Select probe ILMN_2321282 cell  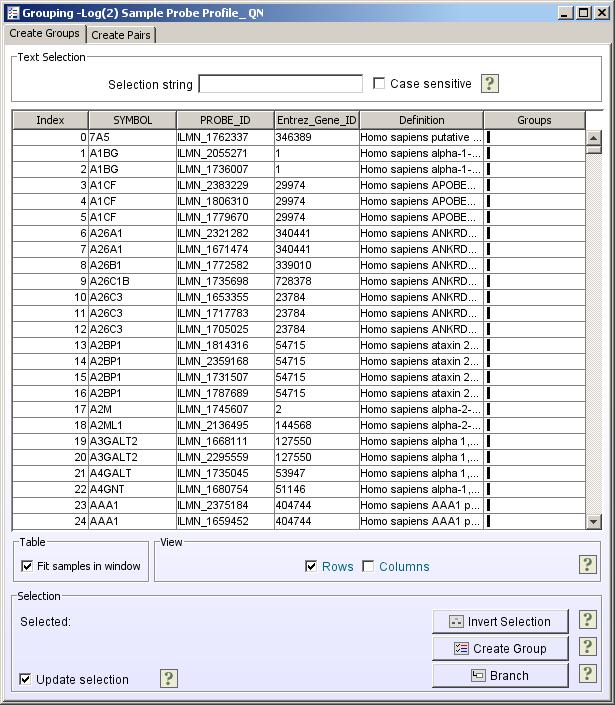coord(225,233)
